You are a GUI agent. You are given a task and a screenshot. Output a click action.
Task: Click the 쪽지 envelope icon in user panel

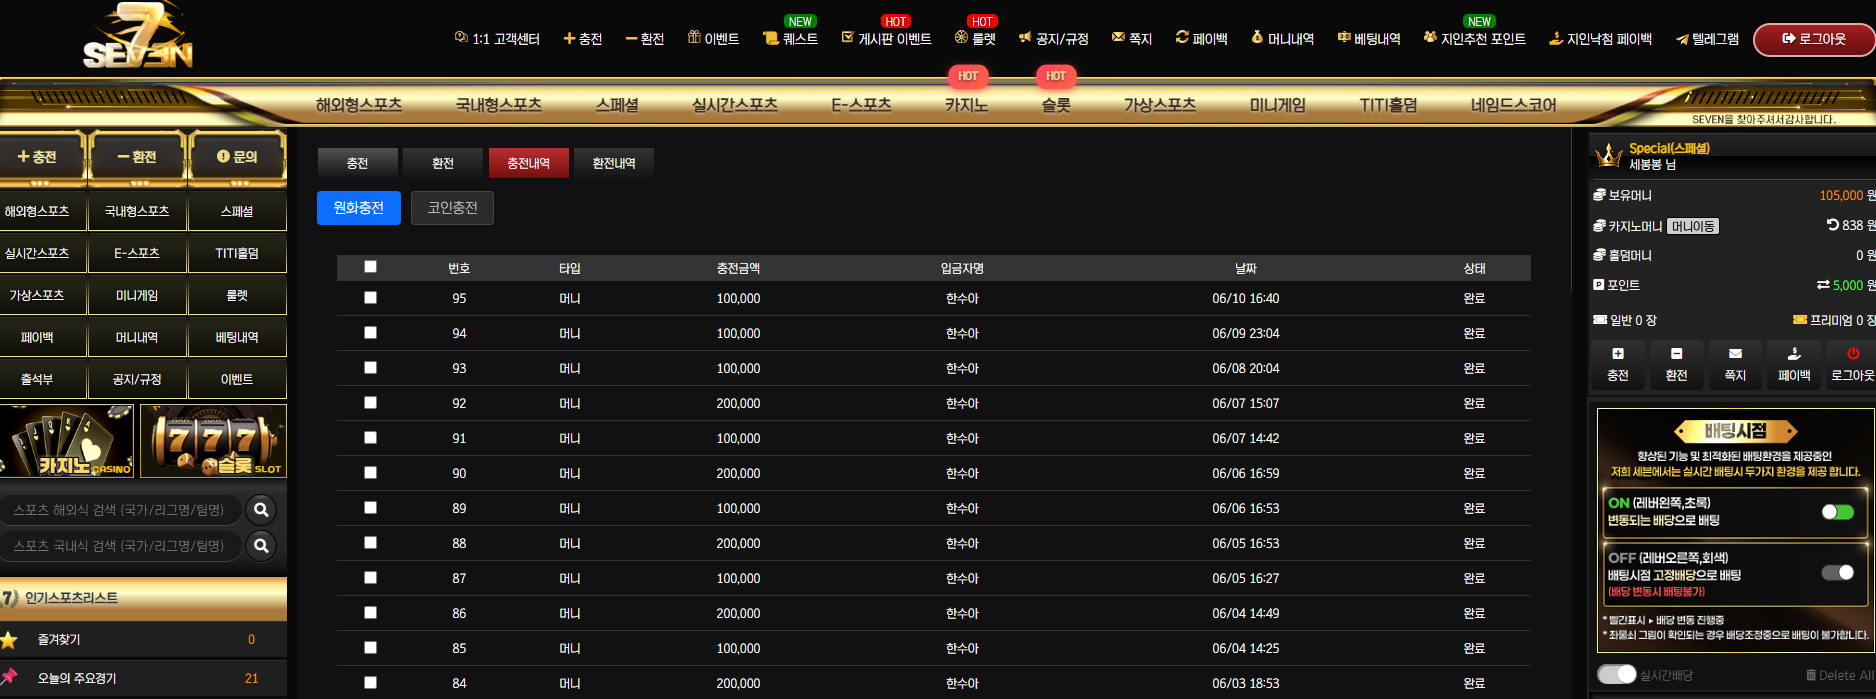point(1735,354)
